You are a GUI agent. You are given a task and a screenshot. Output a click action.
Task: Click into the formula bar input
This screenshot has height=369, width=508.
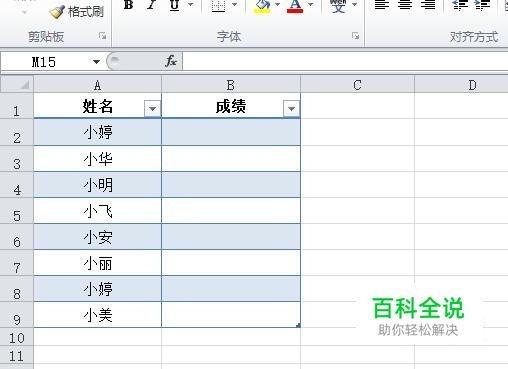coord(345,62)
